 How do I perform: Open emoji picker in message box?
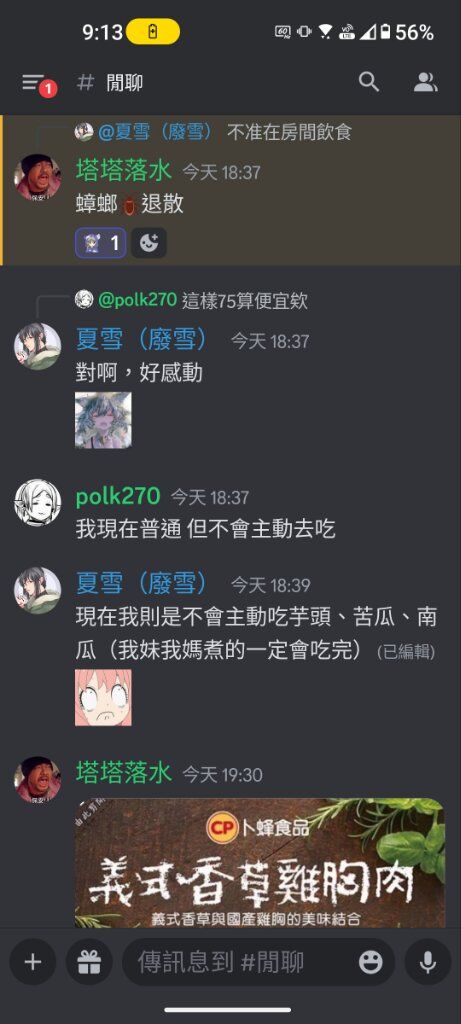[x=370, y=961]
